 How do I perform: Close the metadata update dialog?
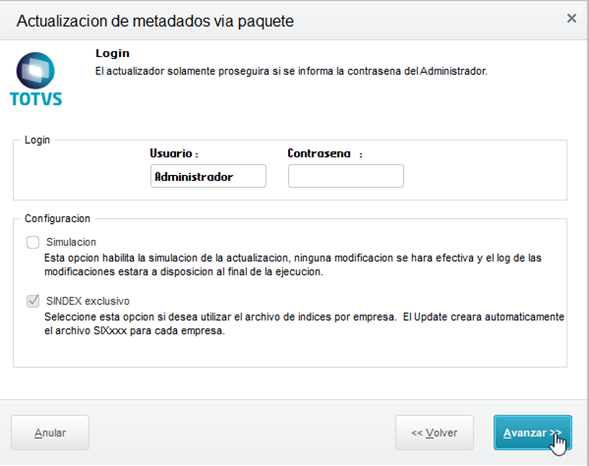(x=571, y=18)
